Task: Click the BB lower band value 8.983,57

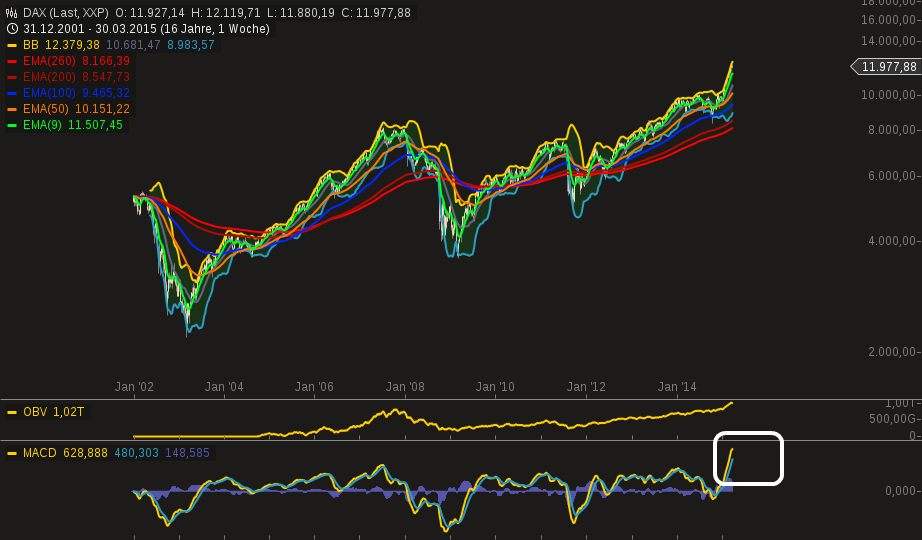Action: [x=191, y=45]
